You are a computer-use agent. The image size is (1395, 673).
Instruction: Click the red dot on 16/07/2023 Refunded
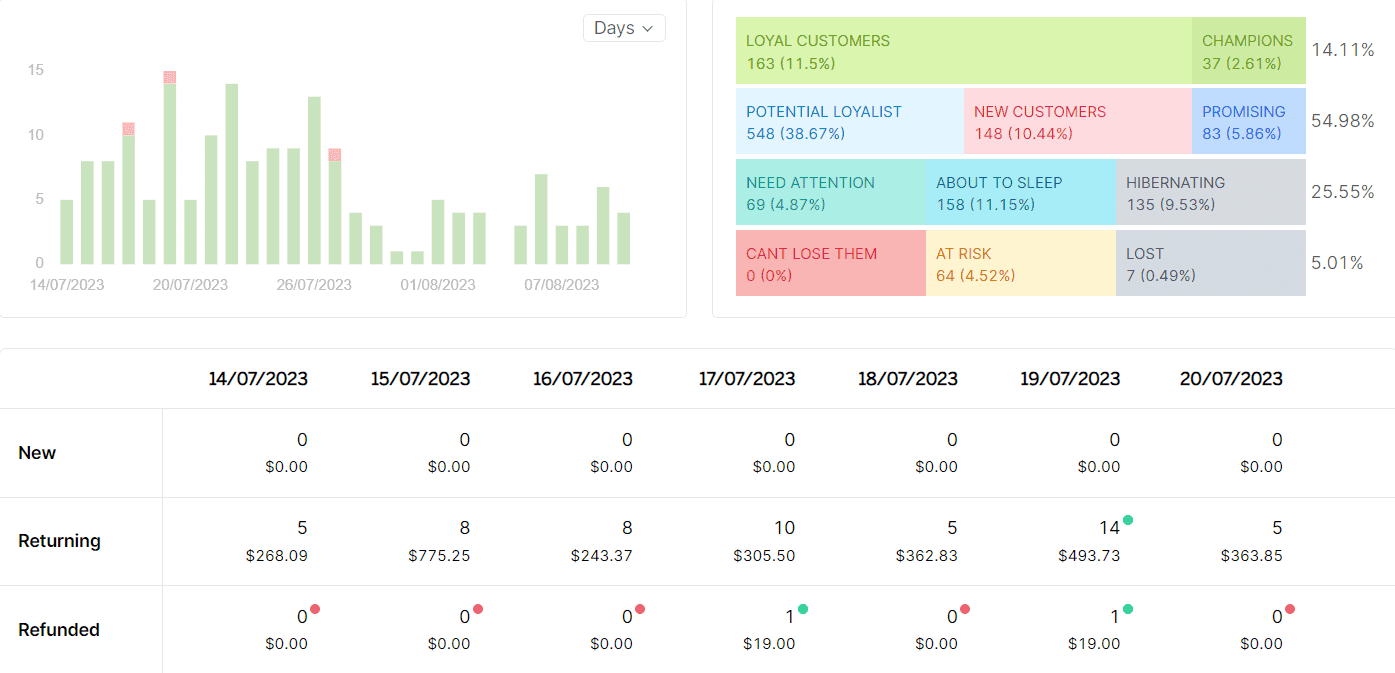click(640, 609)
